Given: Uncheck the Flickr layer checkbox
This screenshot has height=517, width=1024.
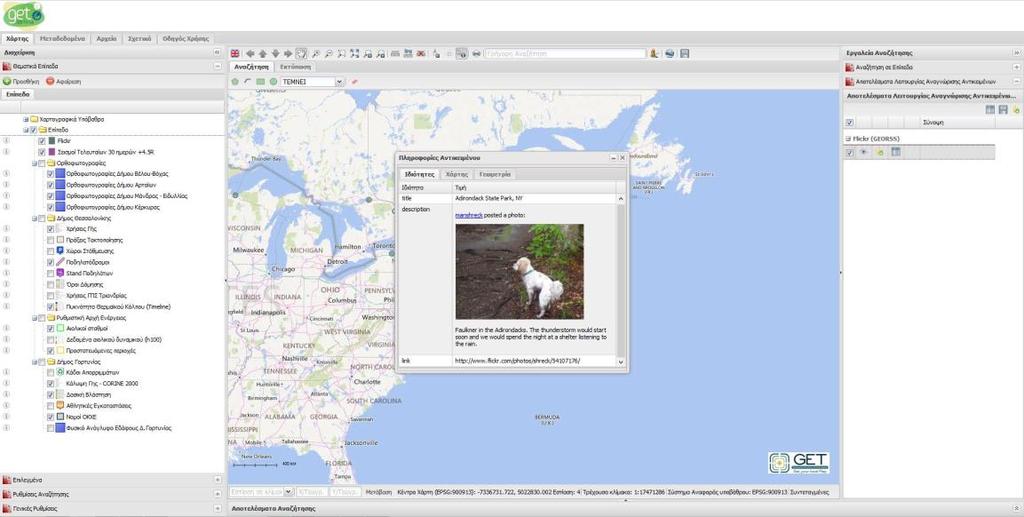Looking at the screenshot, I should [42, 141].
